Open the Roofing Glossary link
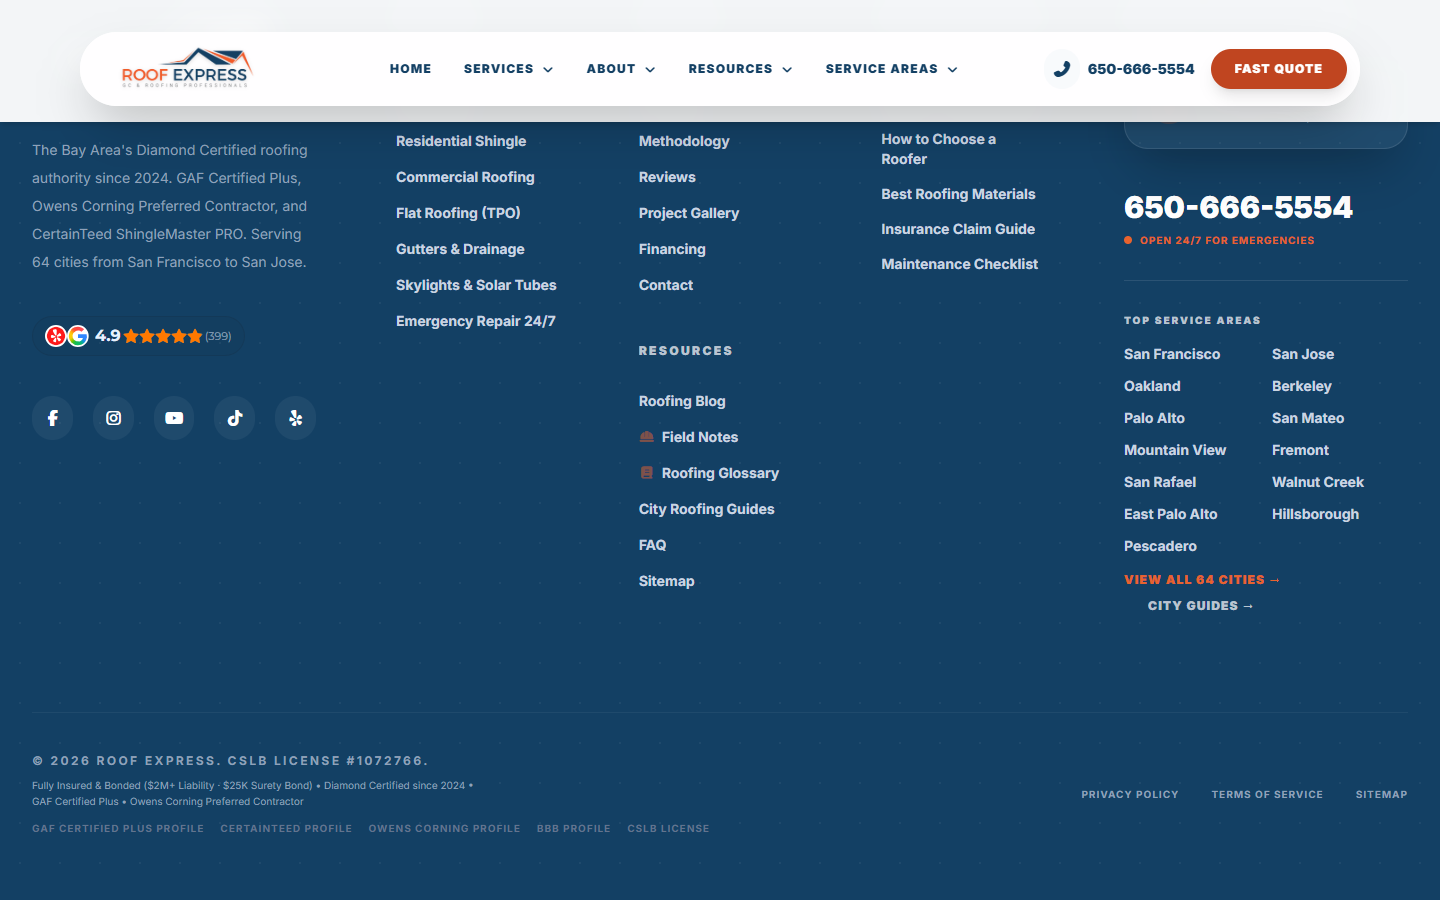 pos(709,473)
